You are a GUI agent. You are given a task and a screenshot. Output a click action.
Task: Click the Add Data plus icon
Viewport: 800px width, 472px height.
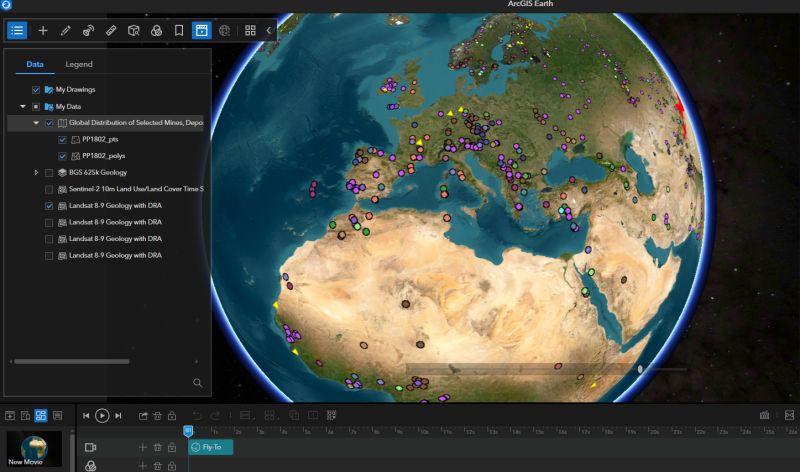pos(42,31)
